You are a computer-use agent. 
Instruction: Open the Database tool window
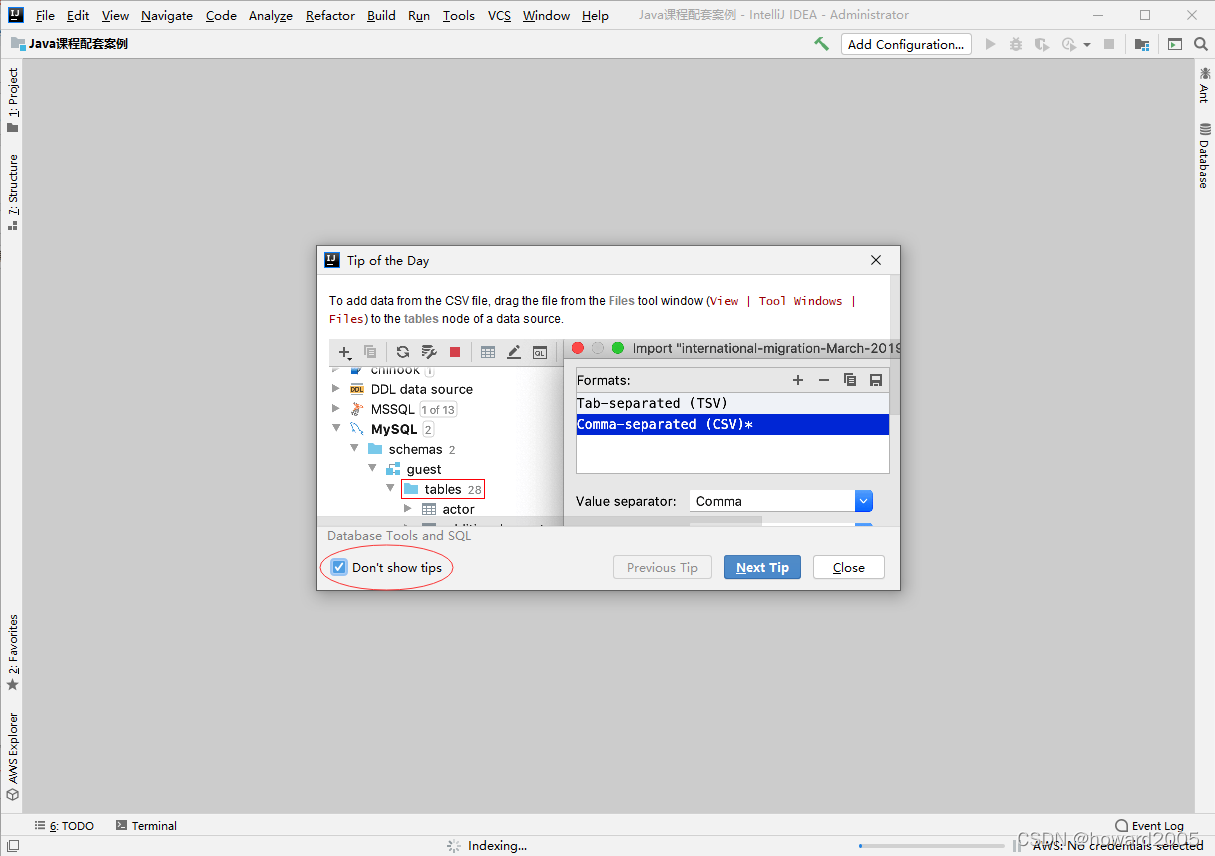(x=1203, y=155)
